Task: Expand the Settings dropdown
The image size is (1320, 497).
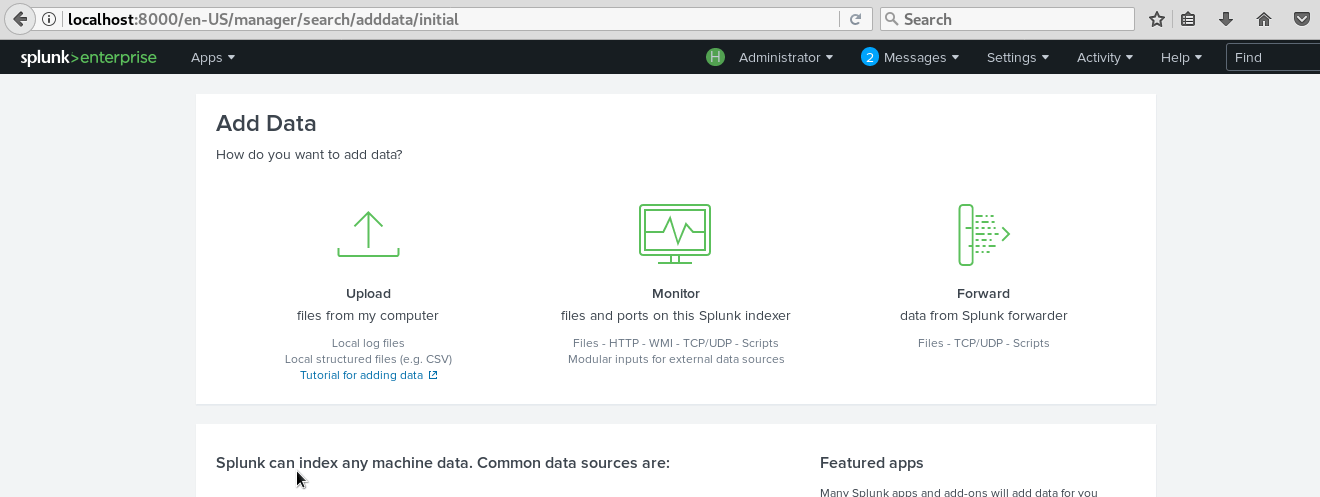Action: click(x=1018, y=57)
